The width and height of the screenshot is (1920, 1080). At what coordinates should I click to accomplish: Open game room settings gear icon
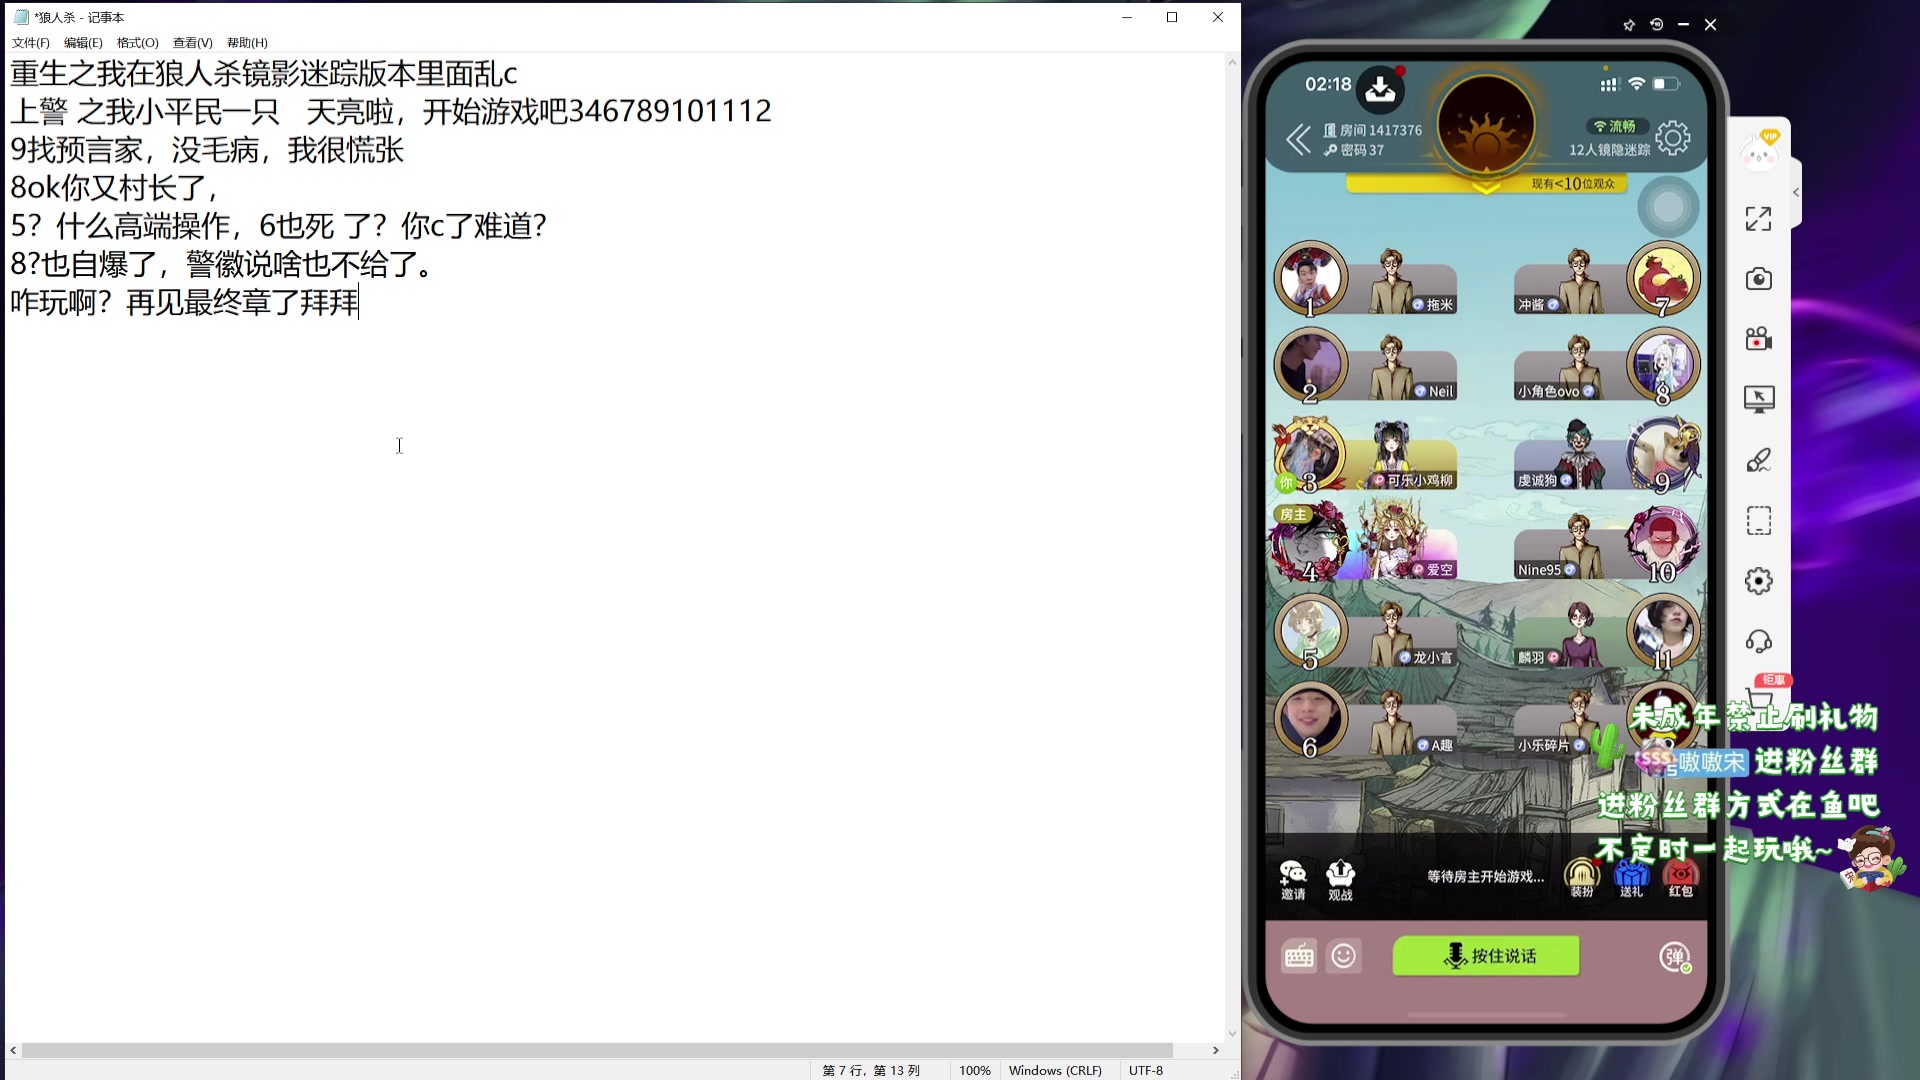click(1673, 138)
